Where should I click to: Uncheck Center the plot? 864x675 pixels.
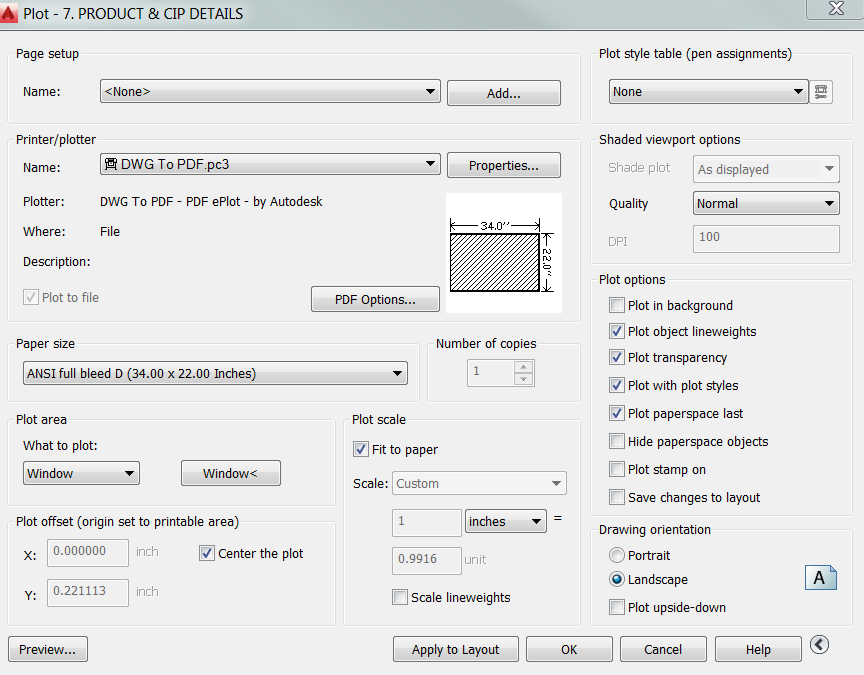tap(205, 553)
